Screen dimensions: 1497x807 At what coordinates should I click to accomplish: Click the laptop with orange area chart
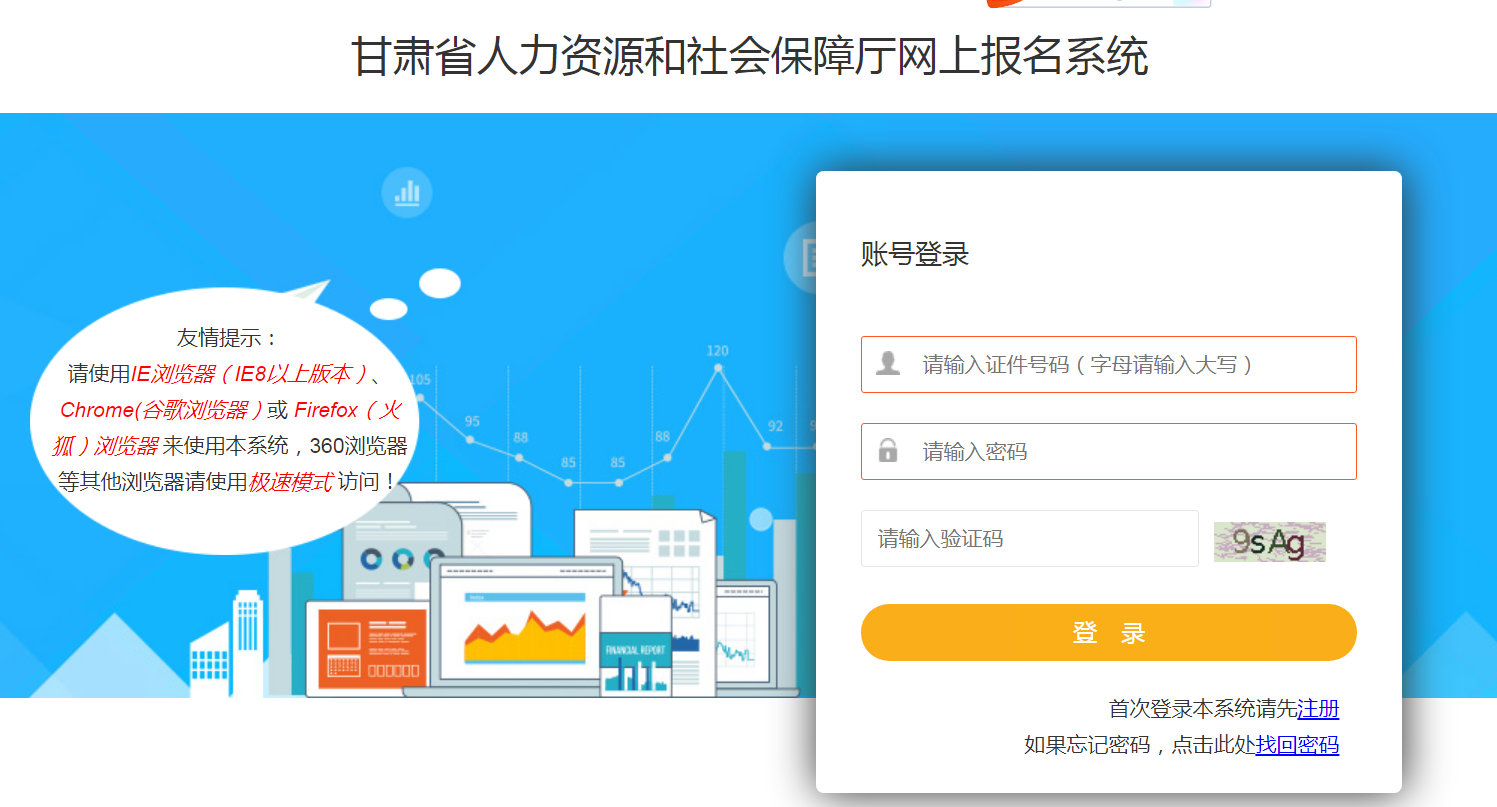[526, 625]
